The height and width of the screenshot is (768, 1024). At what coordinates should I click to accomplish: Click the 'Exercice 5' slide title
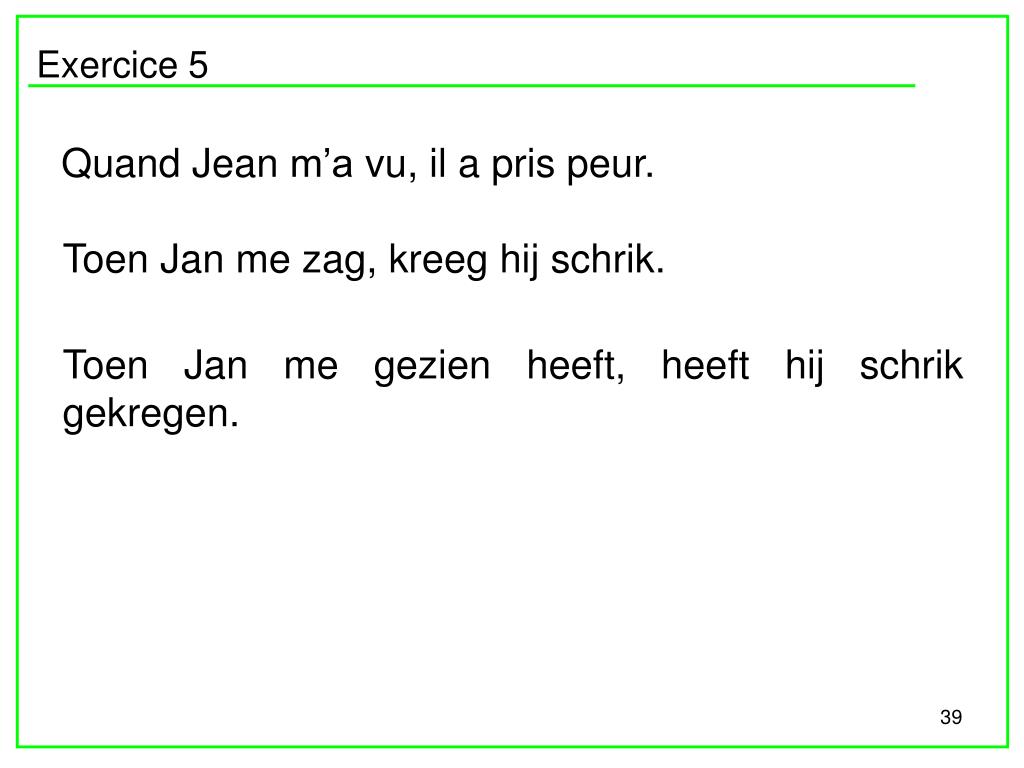click(x=123, y=65)
